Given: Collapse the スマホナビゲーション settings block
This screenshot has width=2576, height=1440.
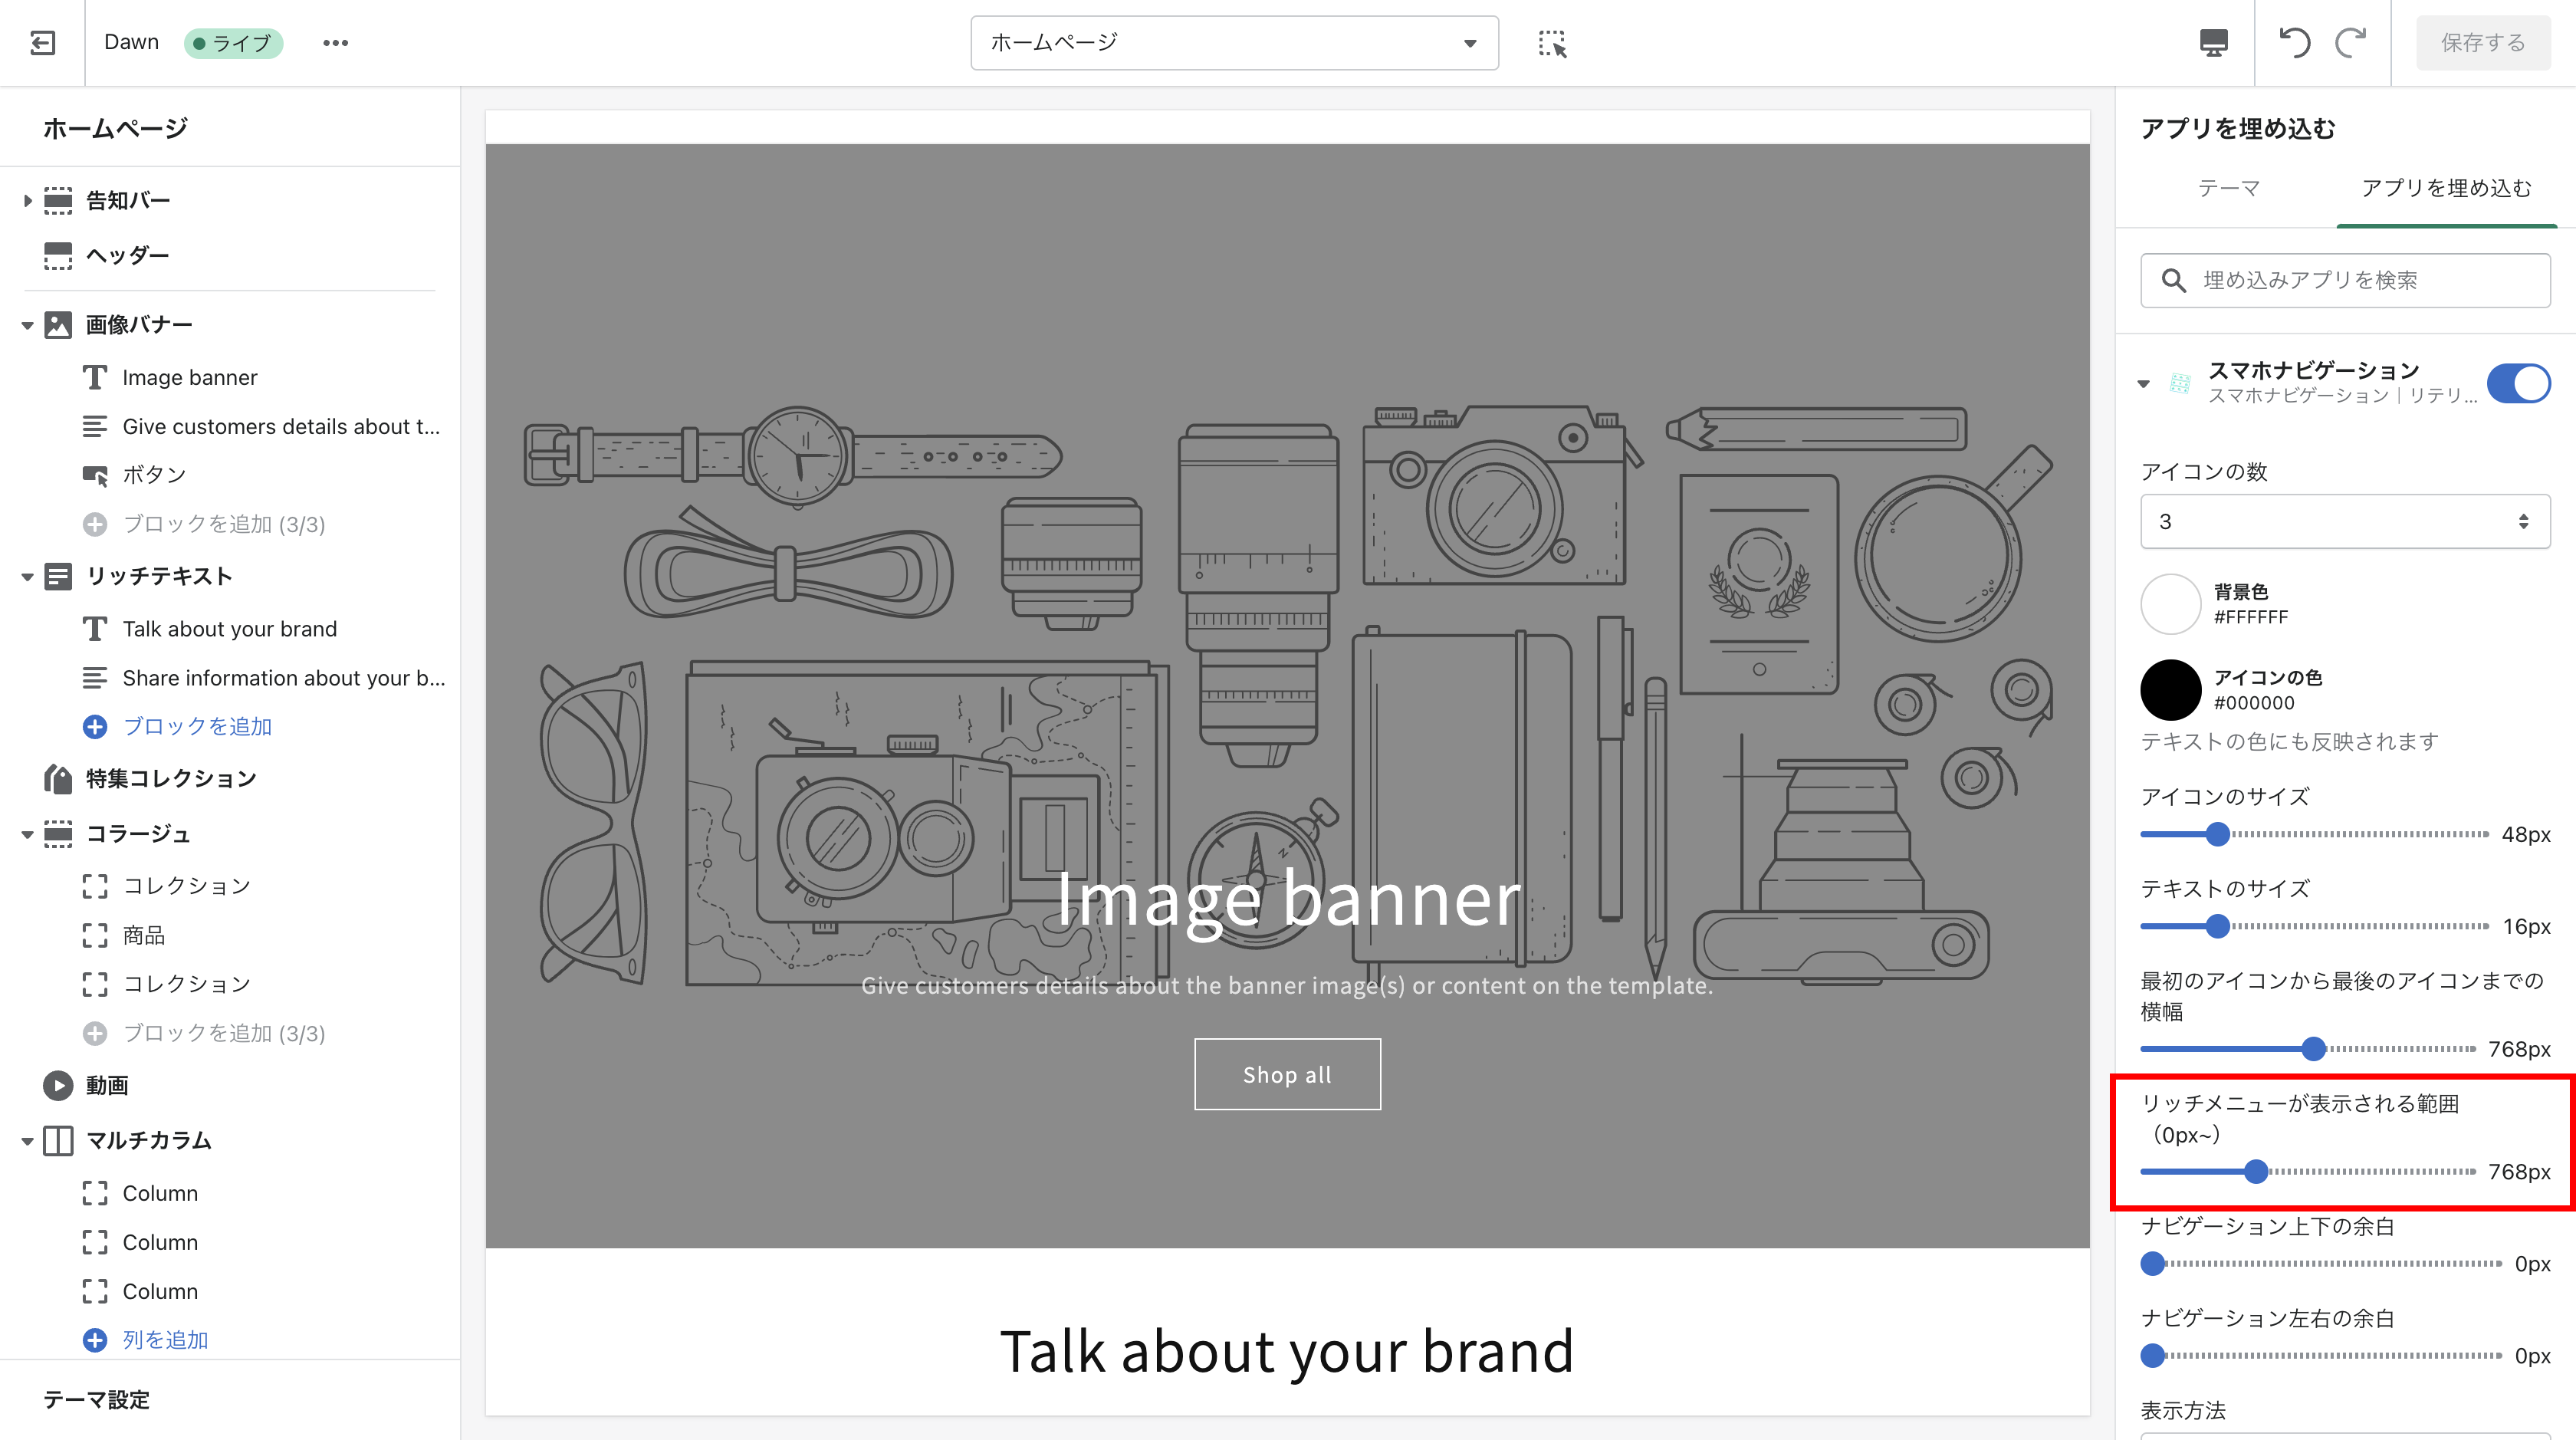Looking at the screenshot, I should tap(2143, 384).
